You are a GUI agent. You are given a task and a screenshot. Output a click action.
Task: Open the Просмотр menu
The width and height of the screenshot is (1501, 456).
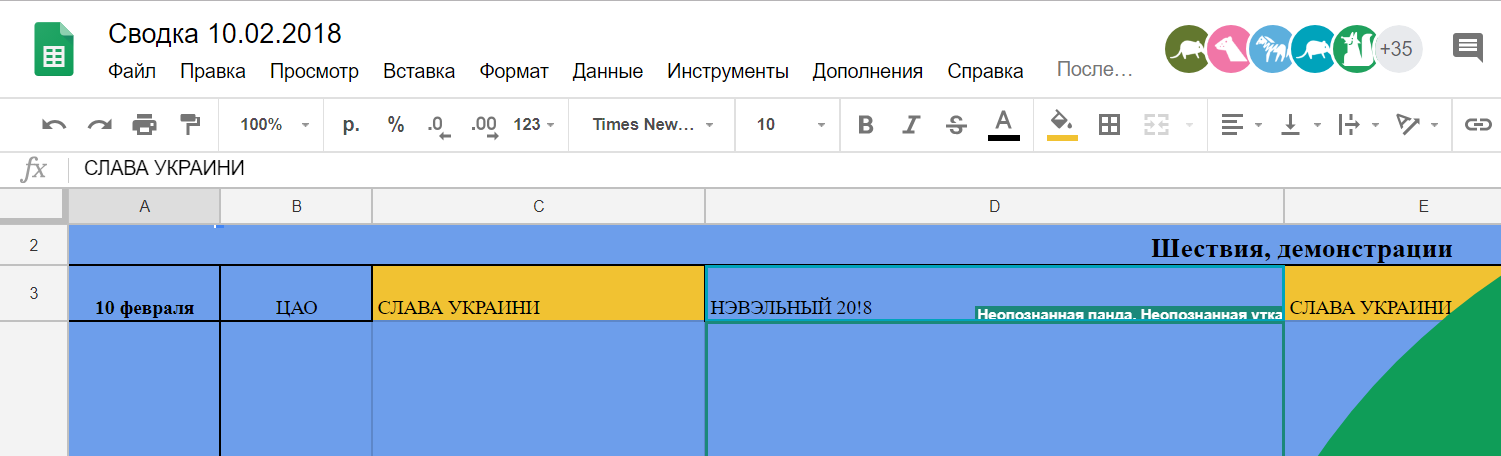[314, 71]
